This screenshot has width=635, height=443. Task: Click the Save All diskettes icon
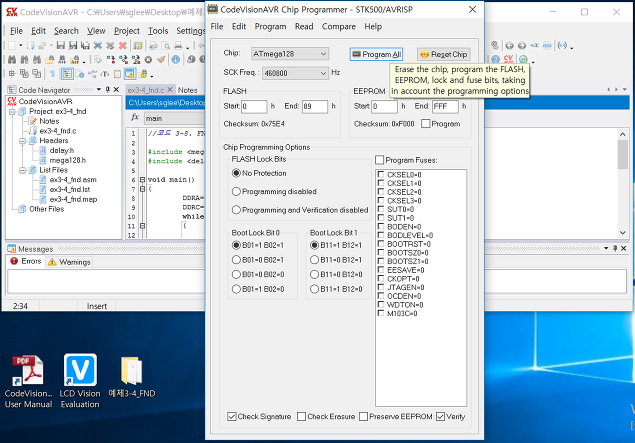(x=85, y=46)
